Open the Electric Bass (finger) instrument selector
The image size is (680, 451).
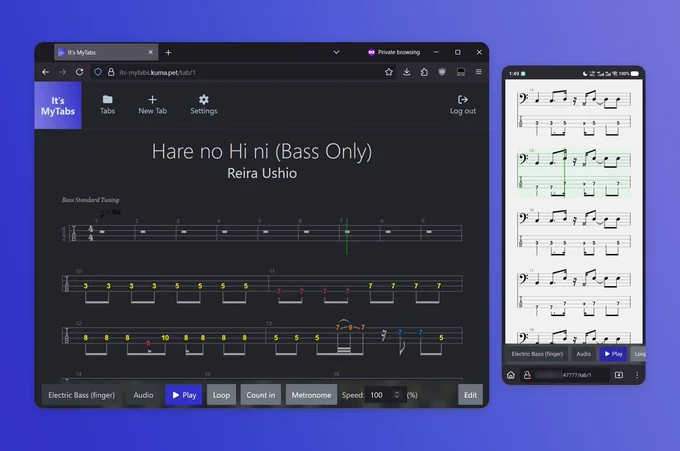[x=82, y=395]
